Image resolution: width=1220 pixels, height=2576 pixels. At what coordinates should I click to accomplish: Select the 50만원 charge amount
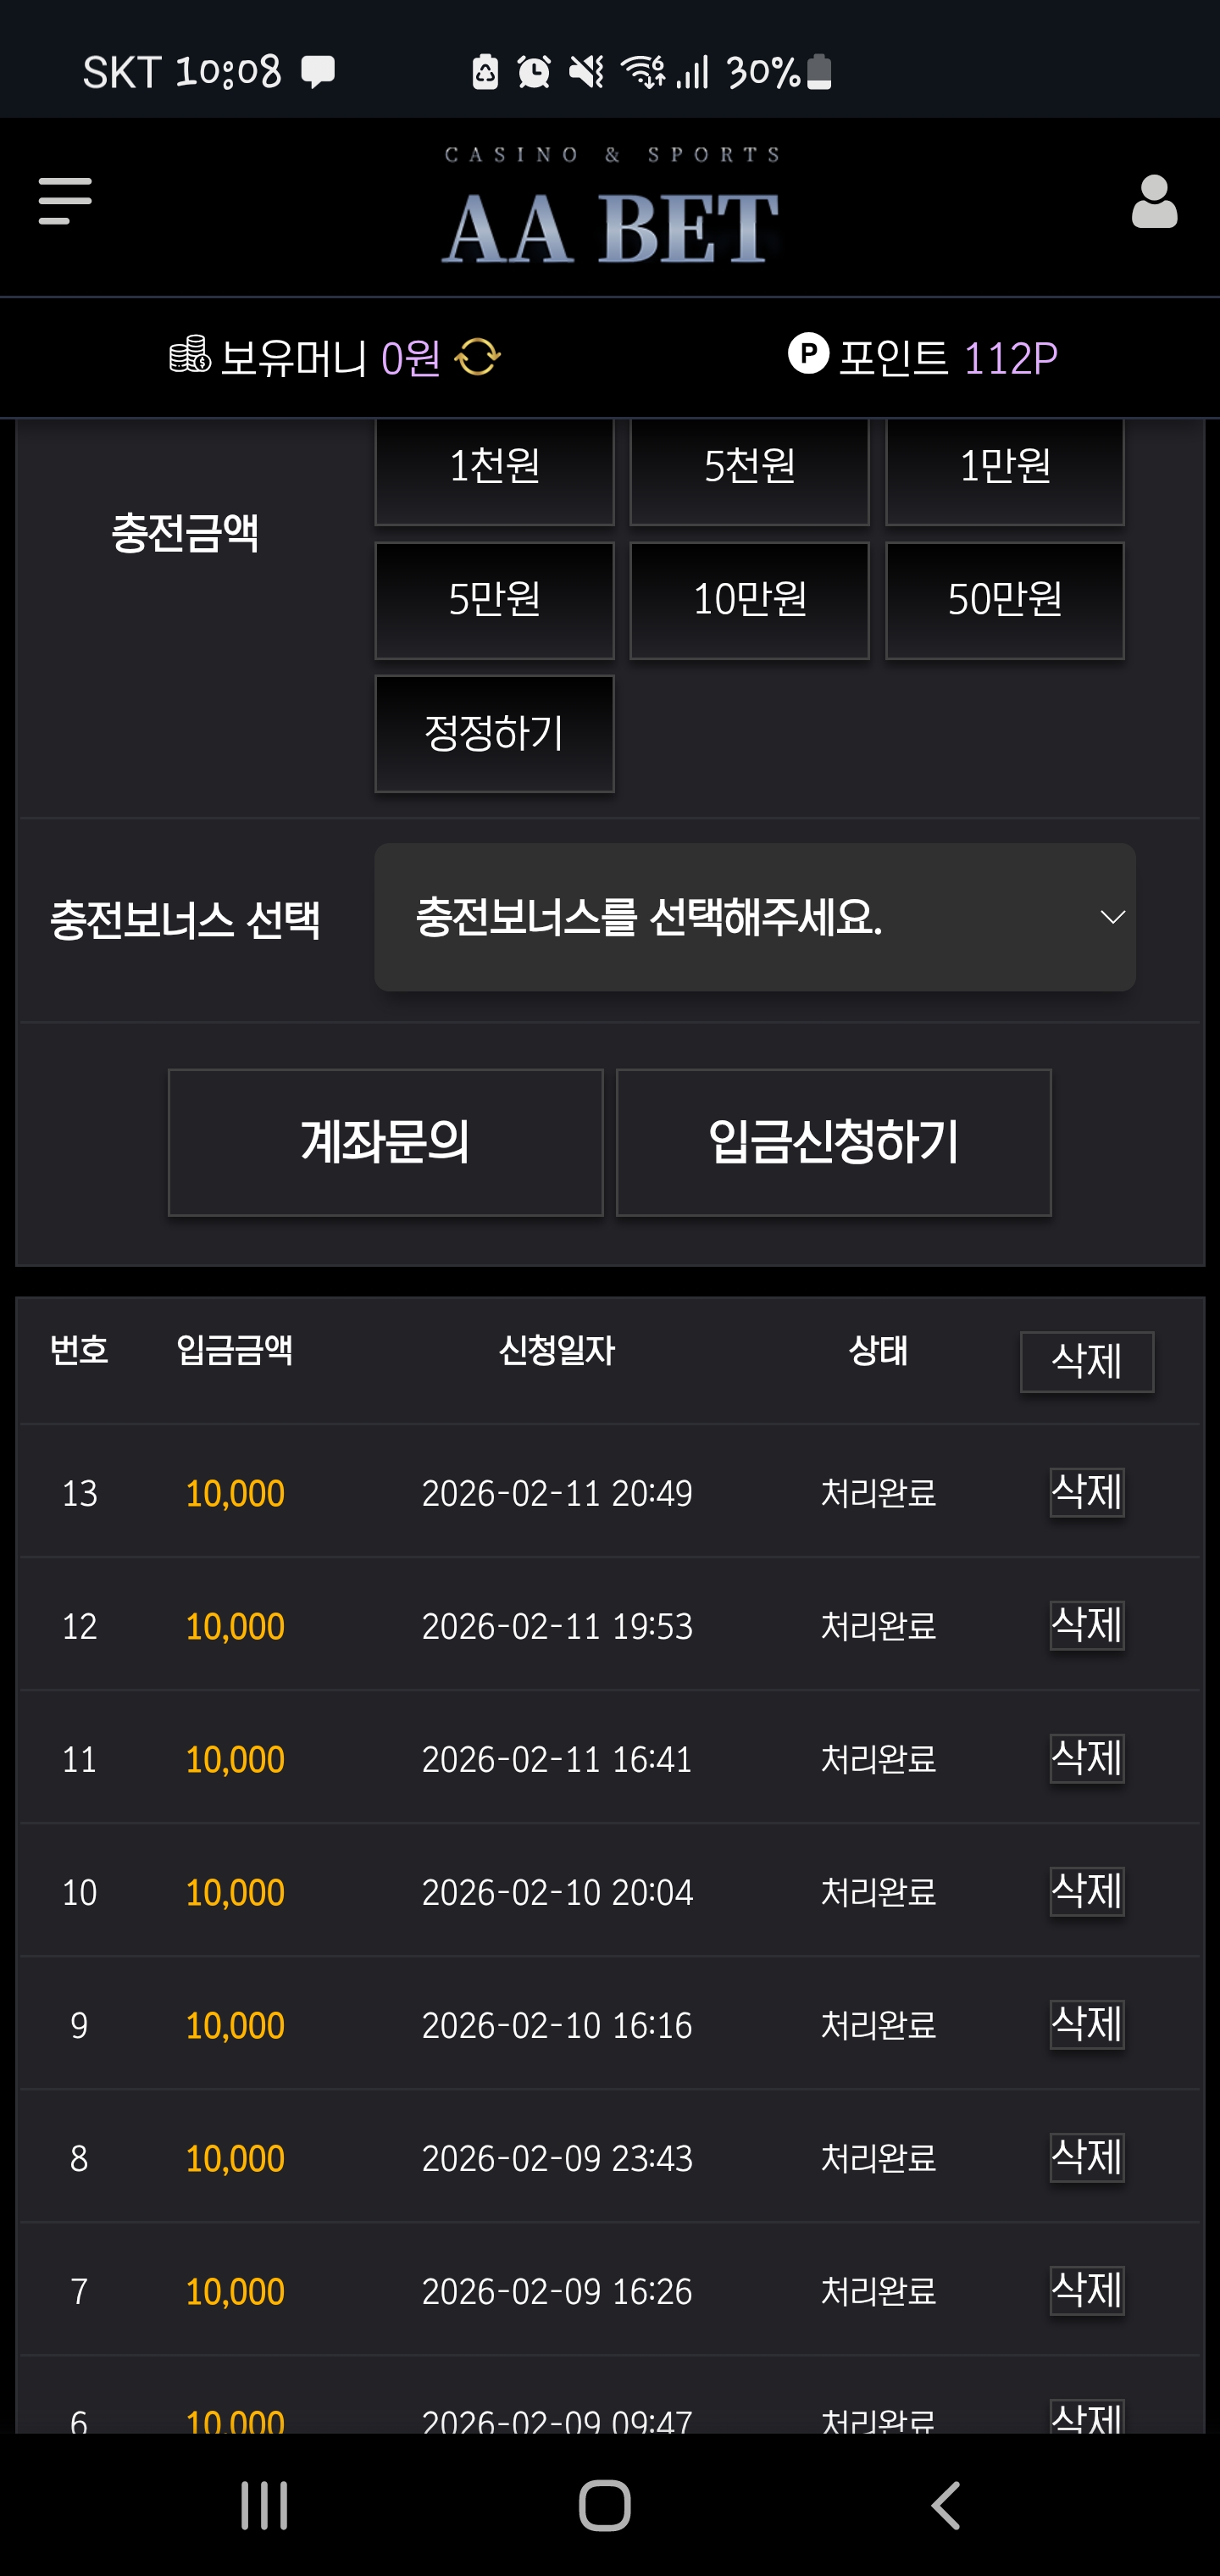tap(1004, 600)
